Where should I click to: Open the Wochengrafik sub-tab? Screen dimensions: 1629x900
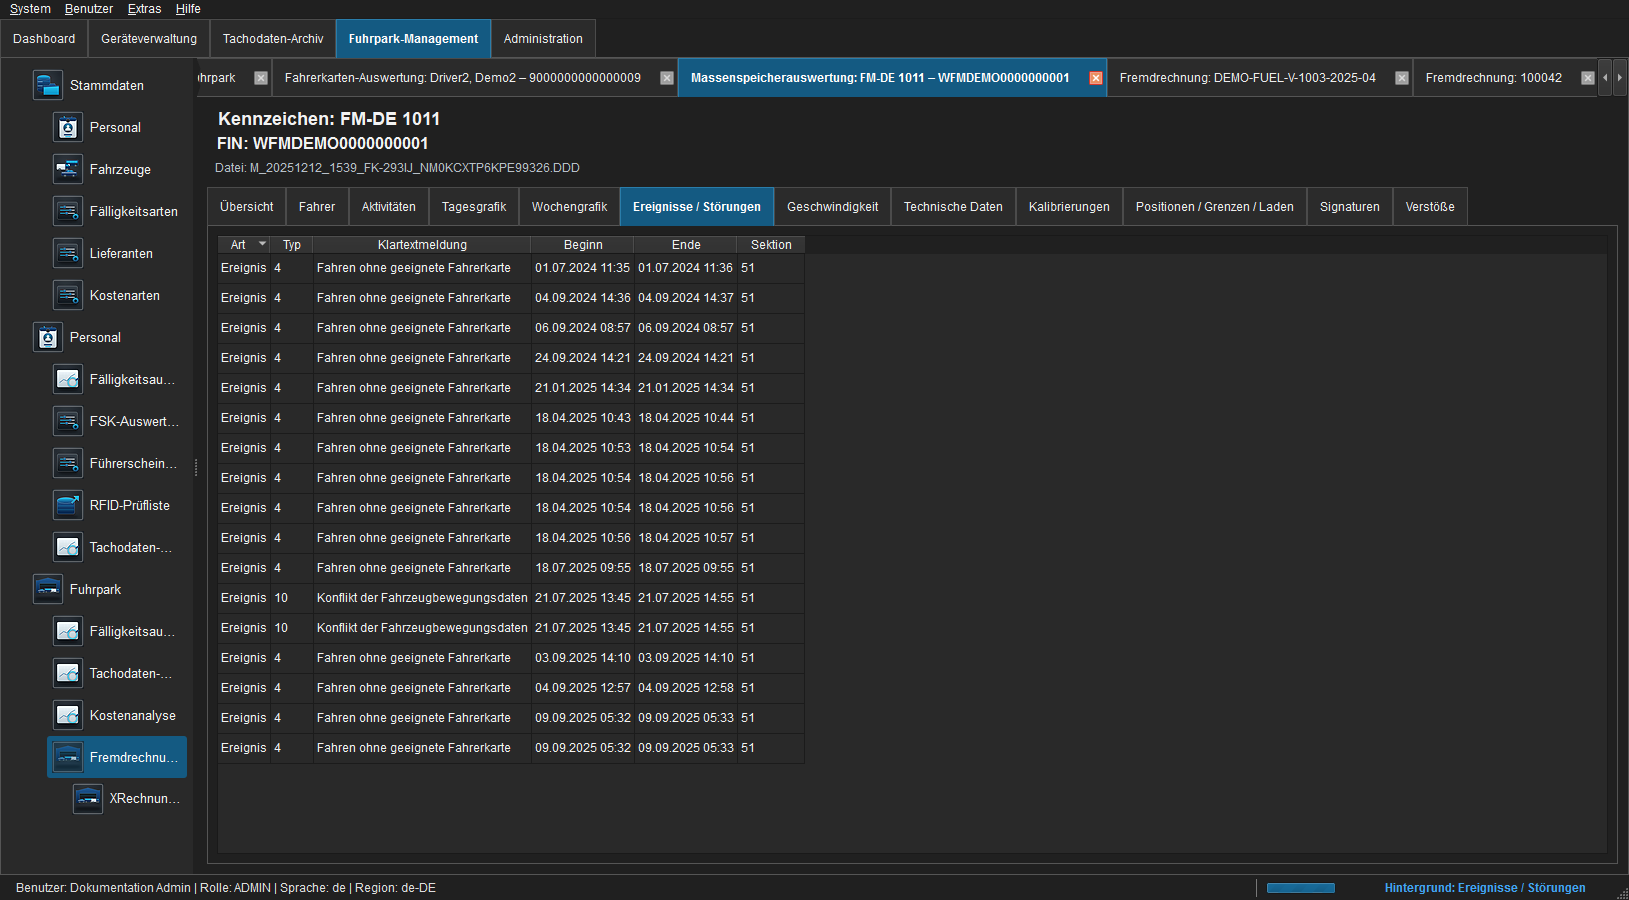click(x=570, y=207)
